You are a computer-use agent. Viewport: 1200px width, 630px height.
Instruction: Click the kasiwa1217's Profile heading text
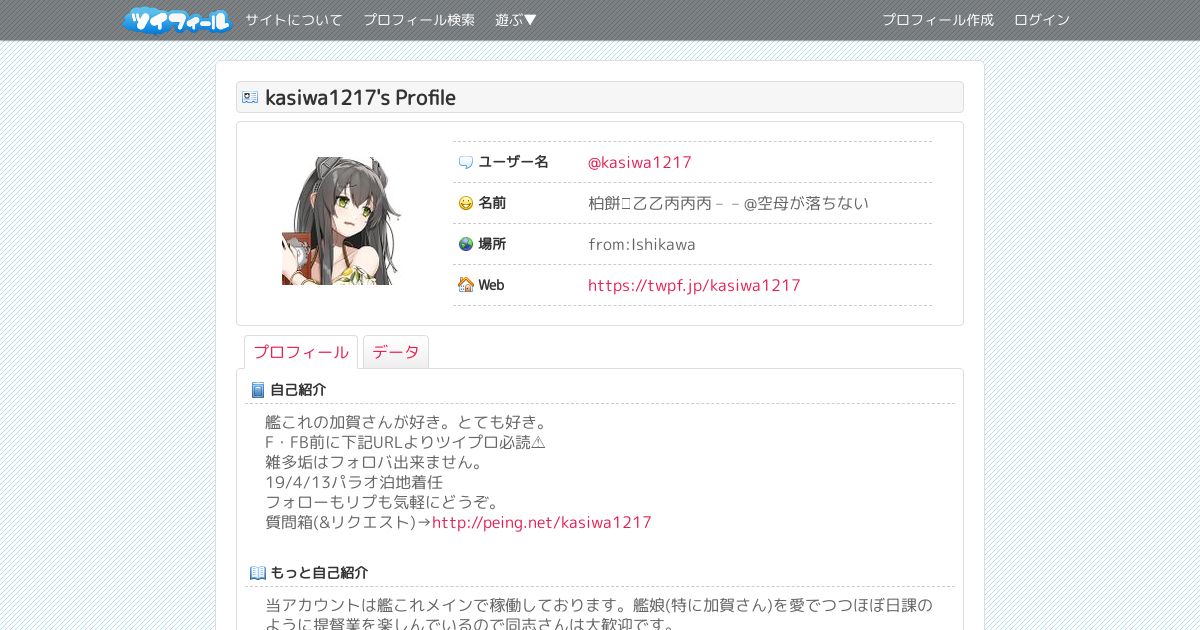pyautogui.click(x=360, y=97)
